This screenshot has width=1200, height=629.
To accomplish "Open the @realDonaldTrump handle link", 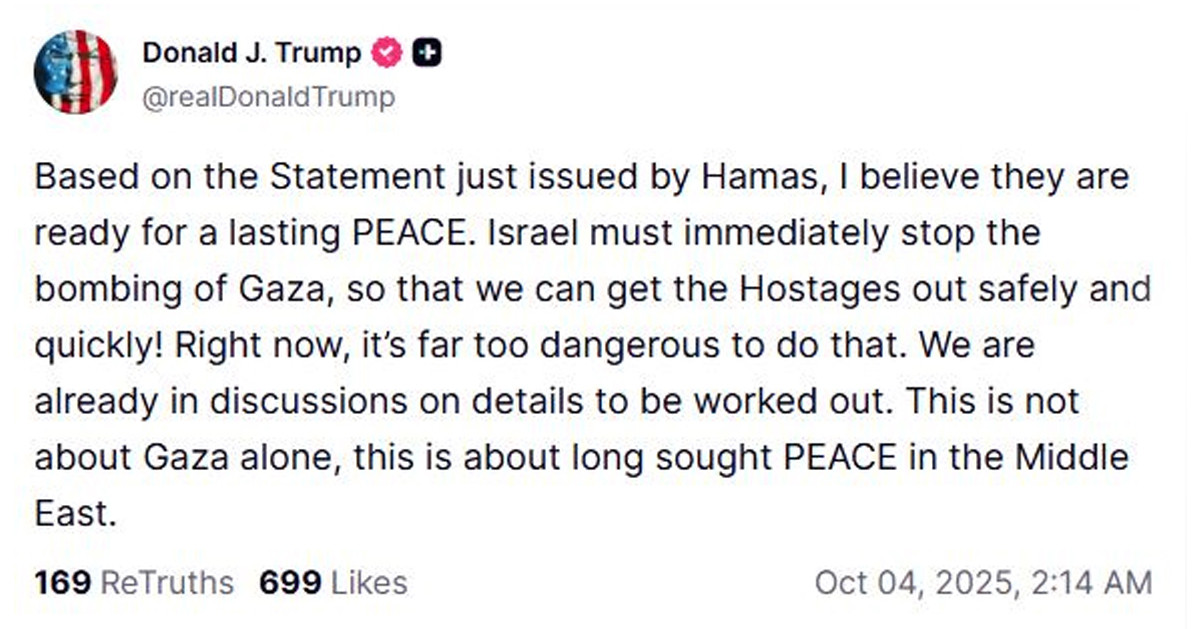I will [x=269, y=97].
